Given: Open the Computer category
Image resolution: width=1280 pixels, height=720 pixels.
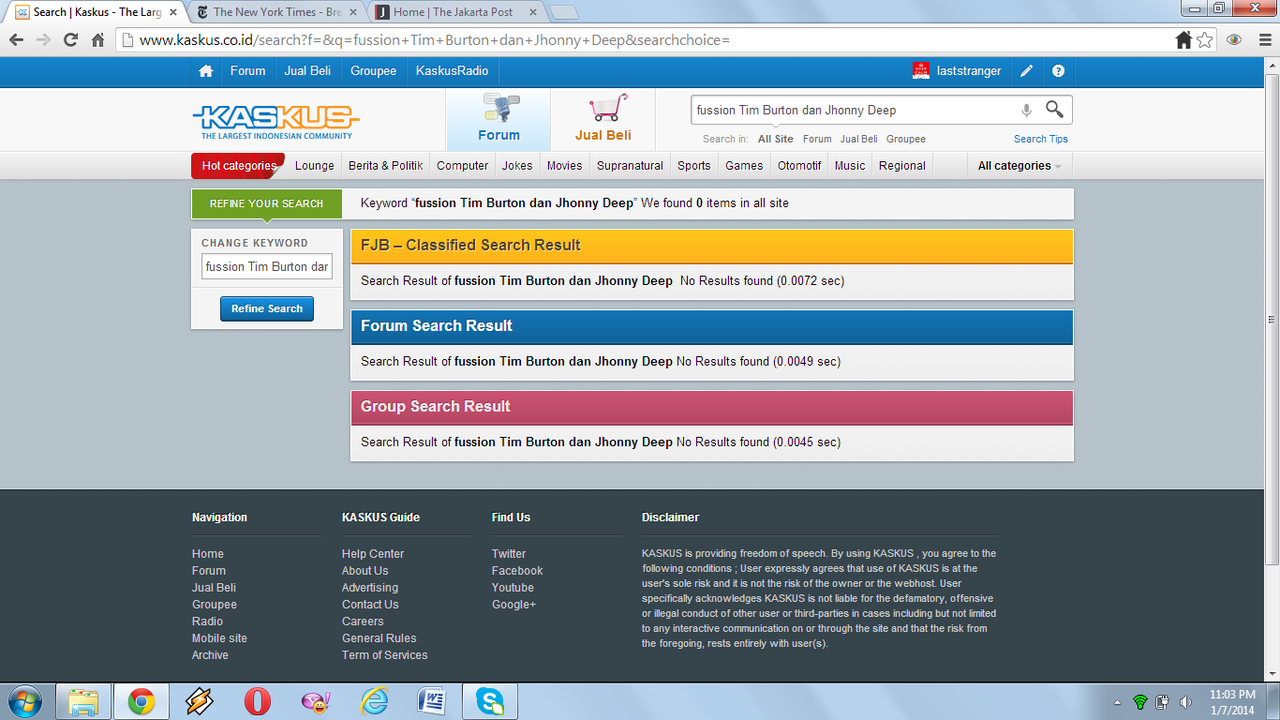Looking at the screenshot, I should tap(463, 166).
